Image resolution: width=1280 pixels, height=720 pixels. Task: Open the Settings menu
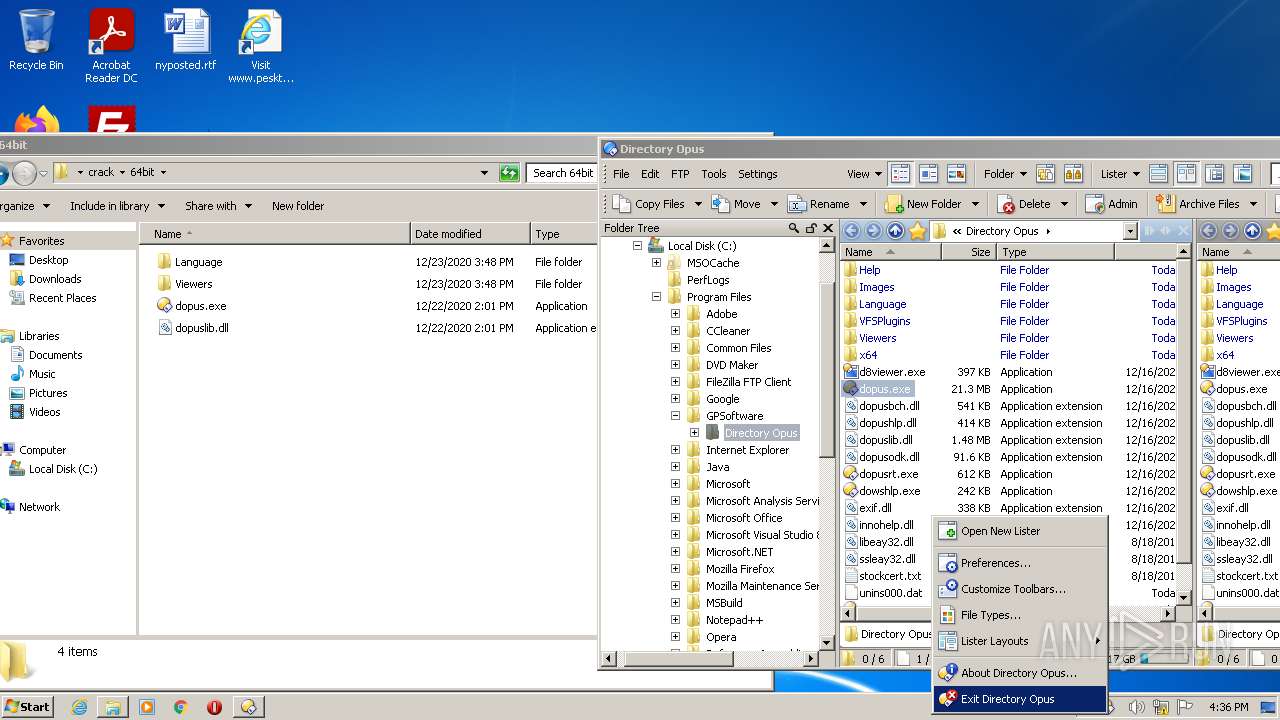(757, 174)
